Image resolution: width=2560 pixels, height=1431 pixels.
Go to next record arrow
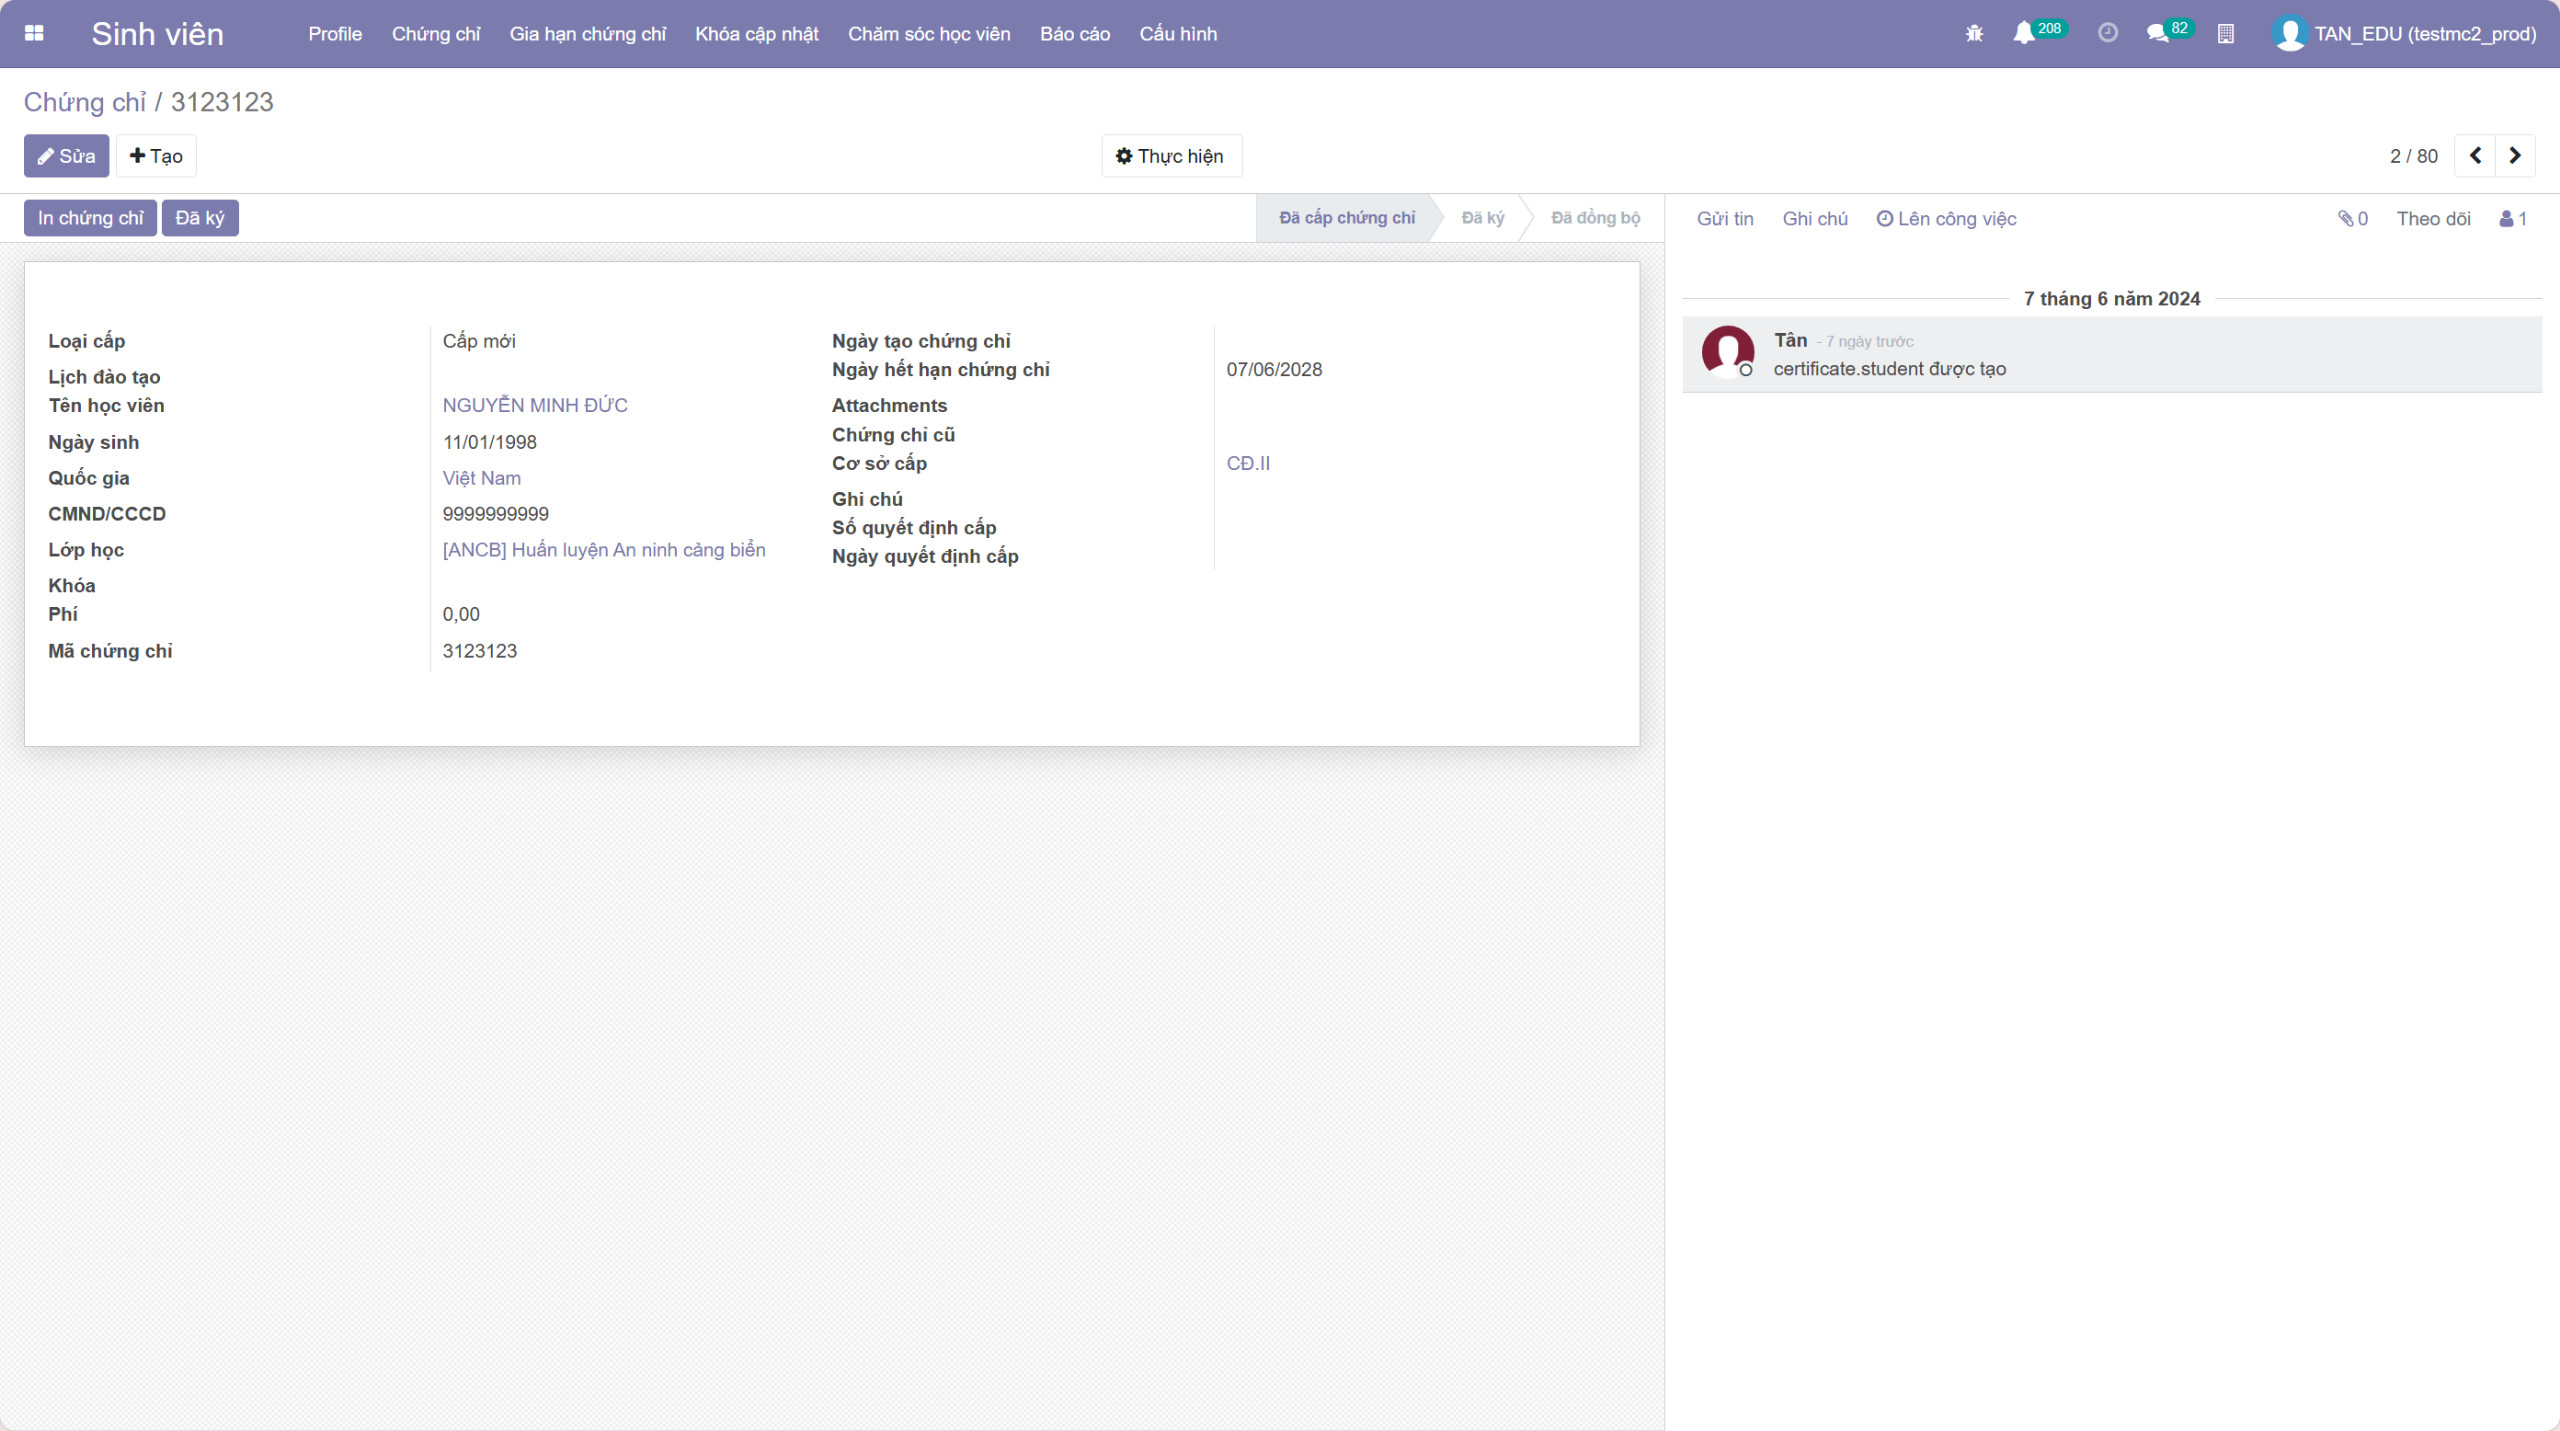(2515, 156)
